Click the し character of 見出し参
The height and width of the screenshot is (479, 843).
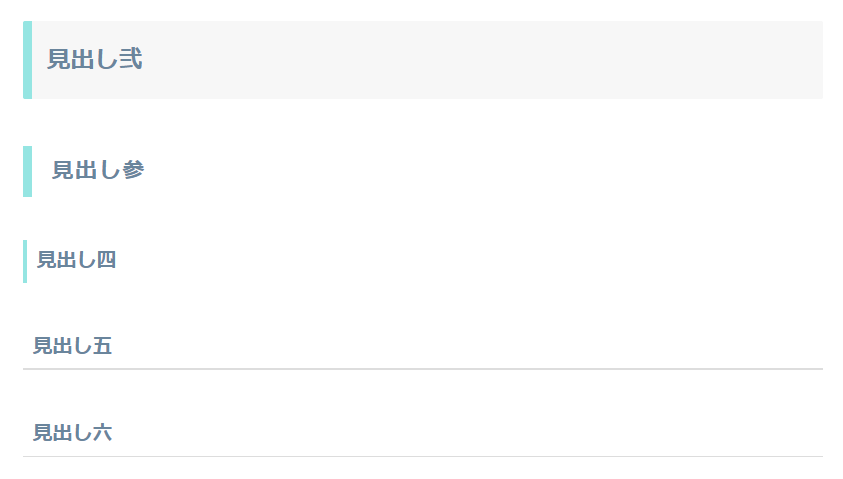pyautogui.click(x=110, y=170)
